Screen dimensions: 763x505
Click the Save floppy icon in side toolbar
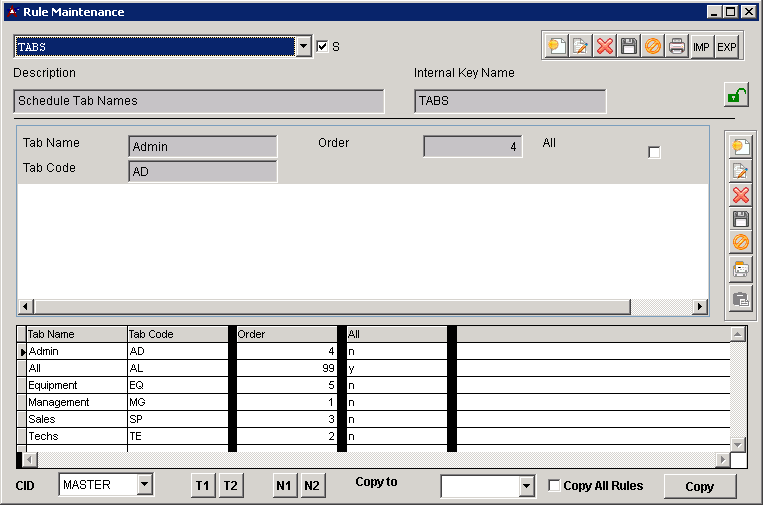[741, 219]
